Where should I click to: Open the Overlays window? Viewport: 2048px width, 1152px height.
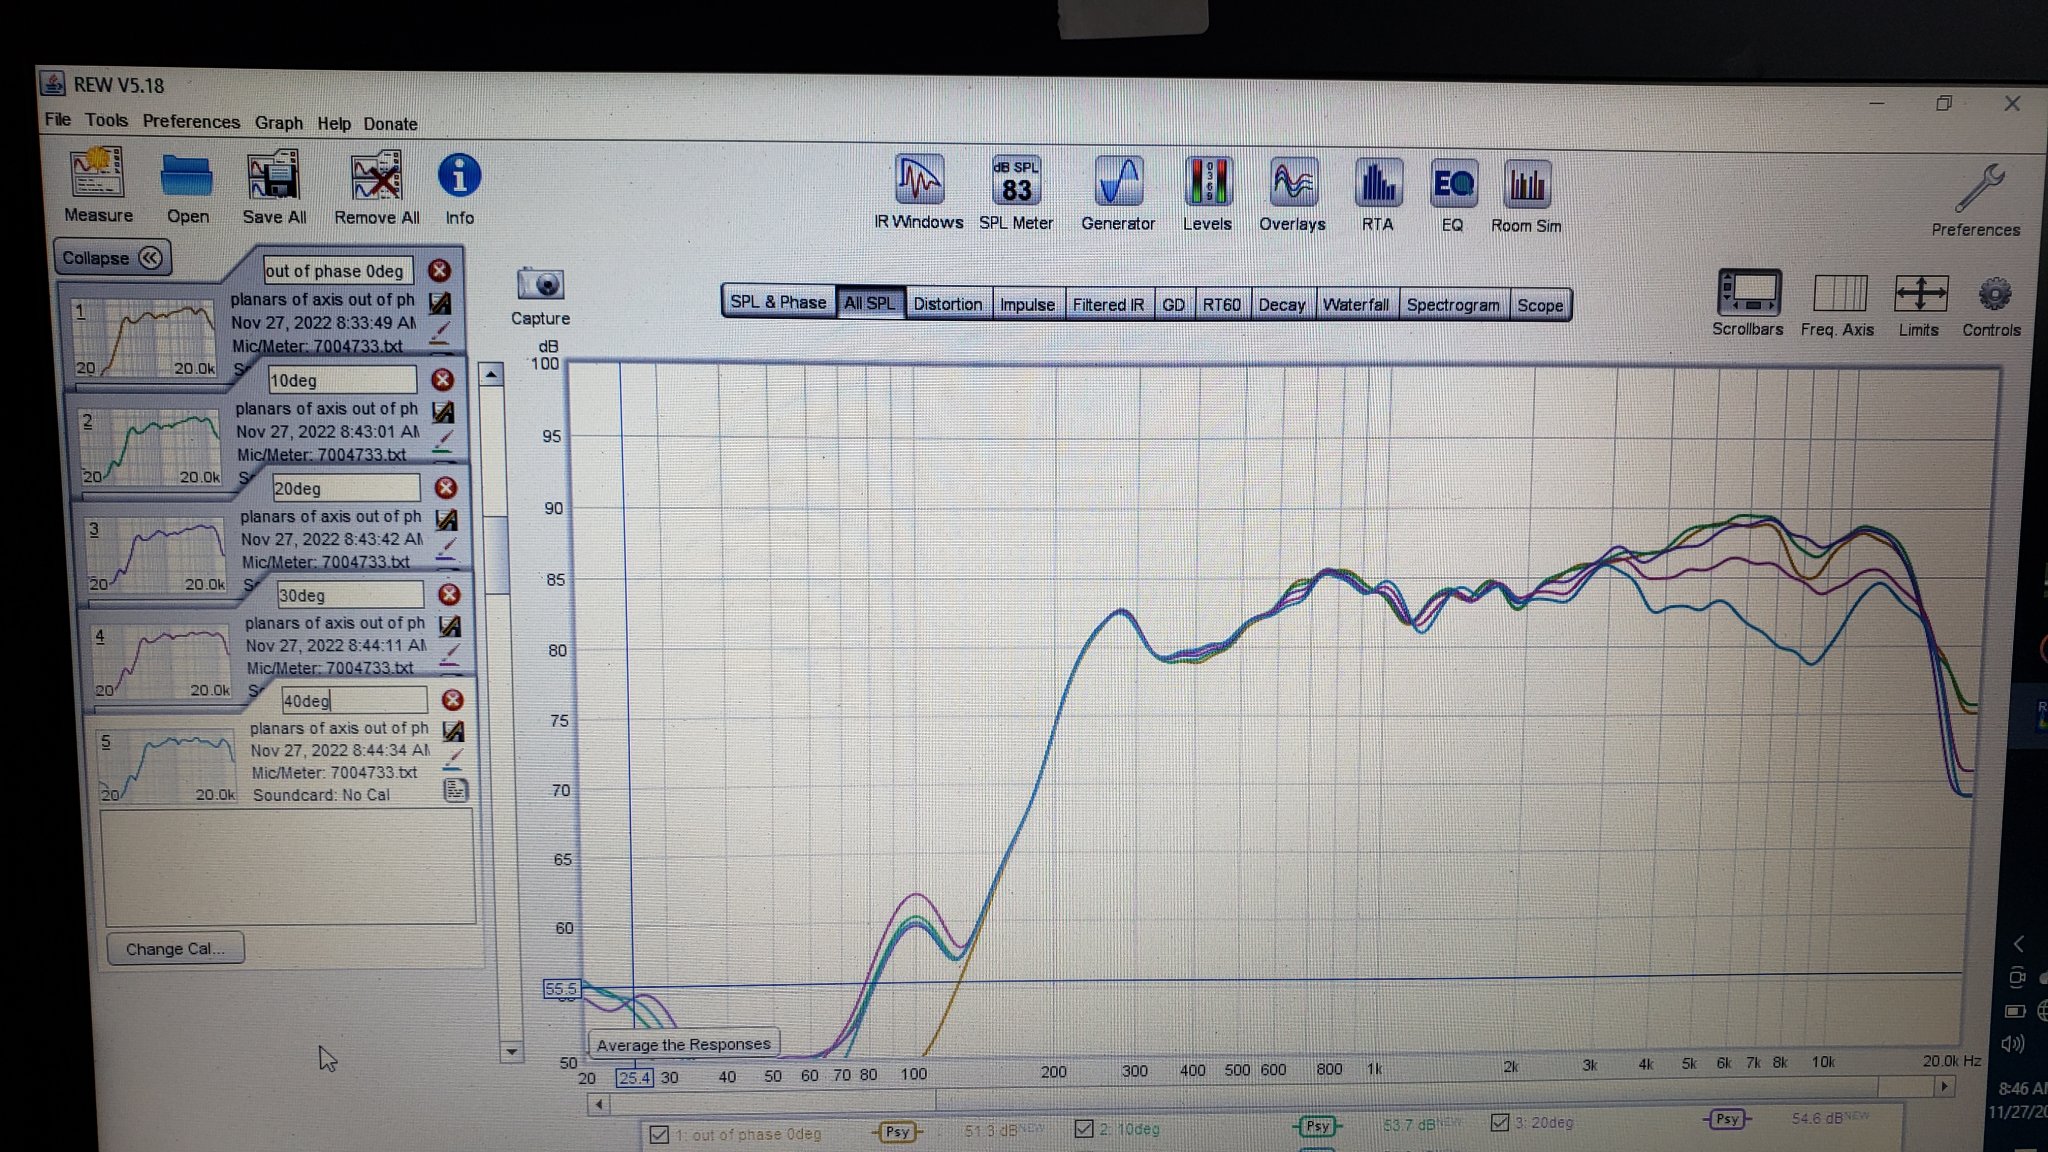[x=1293, y=184]
